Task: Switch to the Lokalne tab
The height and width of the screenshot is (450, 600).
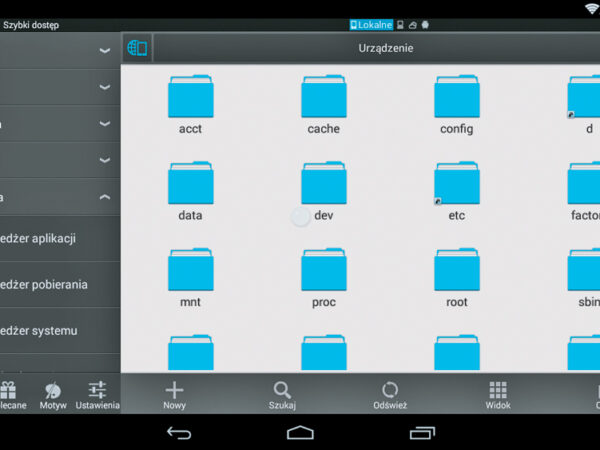Action: tap(370, 24)
